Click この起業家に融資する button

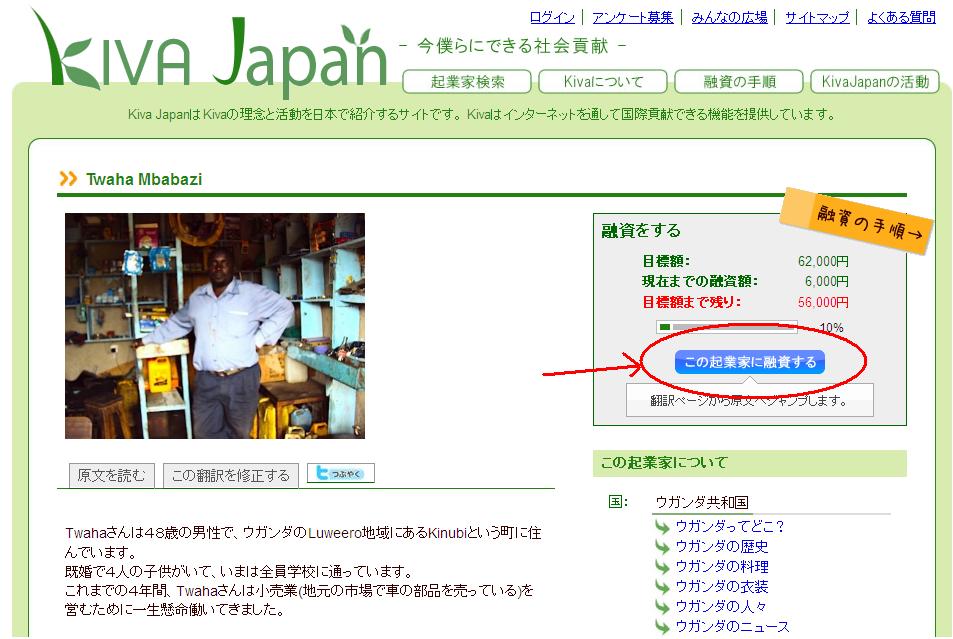750,362
